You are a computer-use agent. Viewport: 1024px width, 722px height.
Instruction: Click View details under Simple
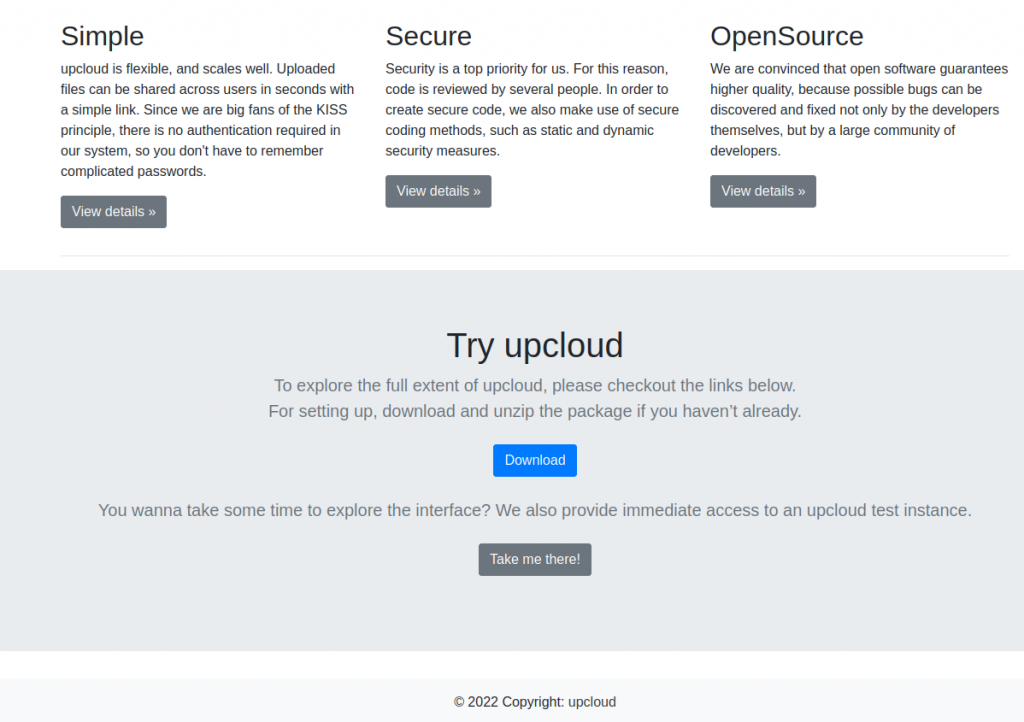pyautogui.click(x=113, y=212)
